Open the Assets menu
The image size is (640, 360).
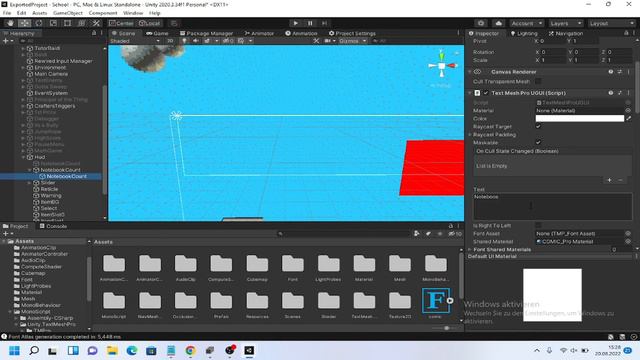coord(40,13)
